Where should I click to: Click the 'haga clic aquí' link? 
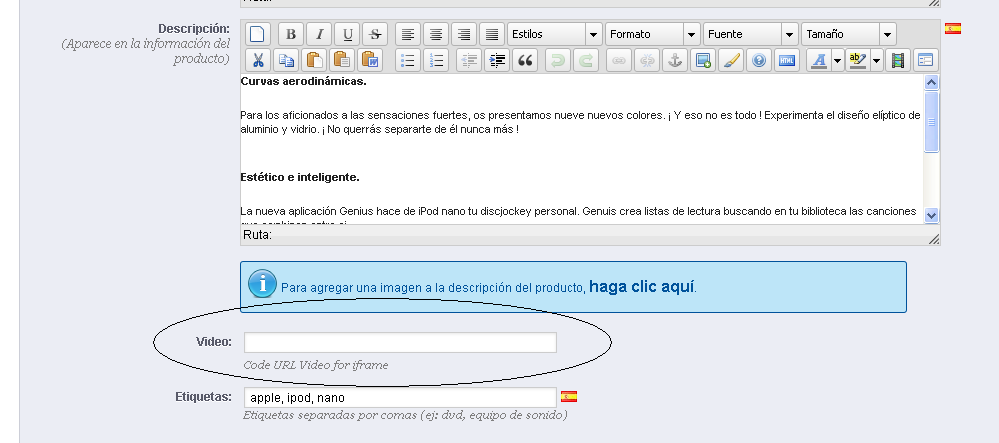[x=642, y=286]
